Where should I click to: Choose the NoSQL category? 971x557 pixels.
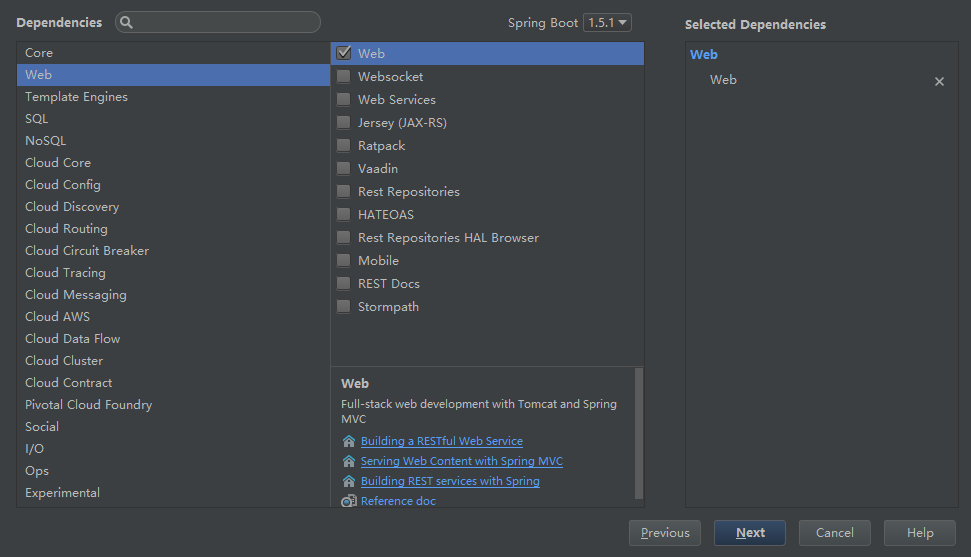tap(173, 141)
